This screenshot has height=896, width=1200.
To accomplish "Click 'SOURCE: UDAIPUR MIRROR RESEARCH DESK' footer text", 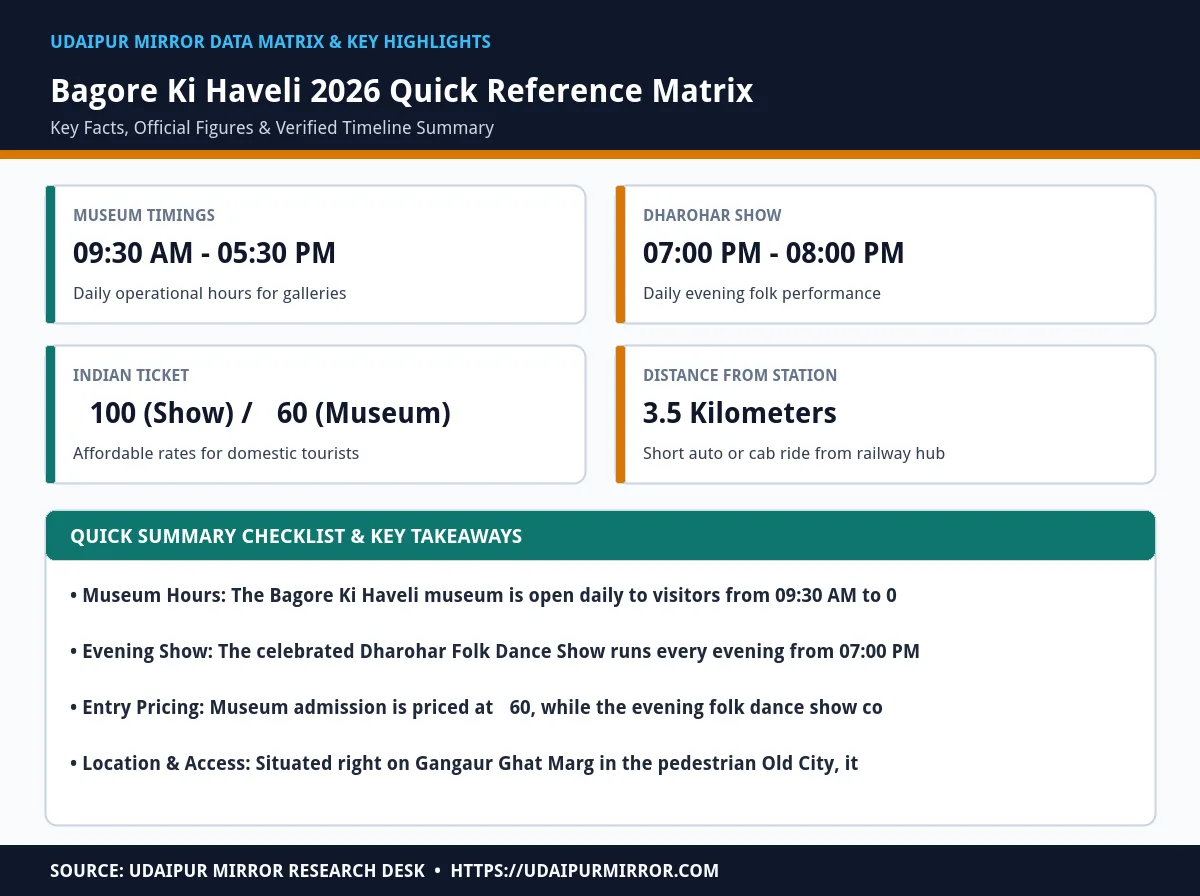I will coord(238,871).
